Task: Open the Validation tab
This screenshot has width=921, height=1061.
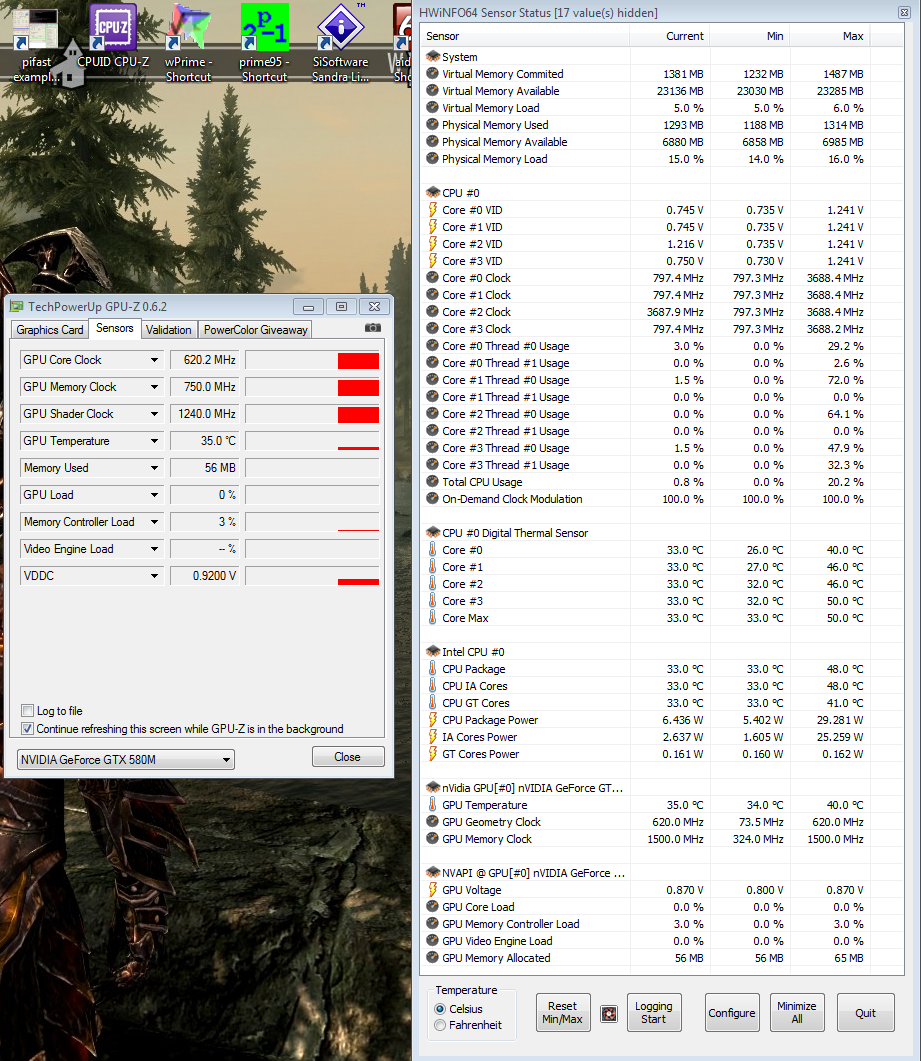Action: [x=169, y=330]
